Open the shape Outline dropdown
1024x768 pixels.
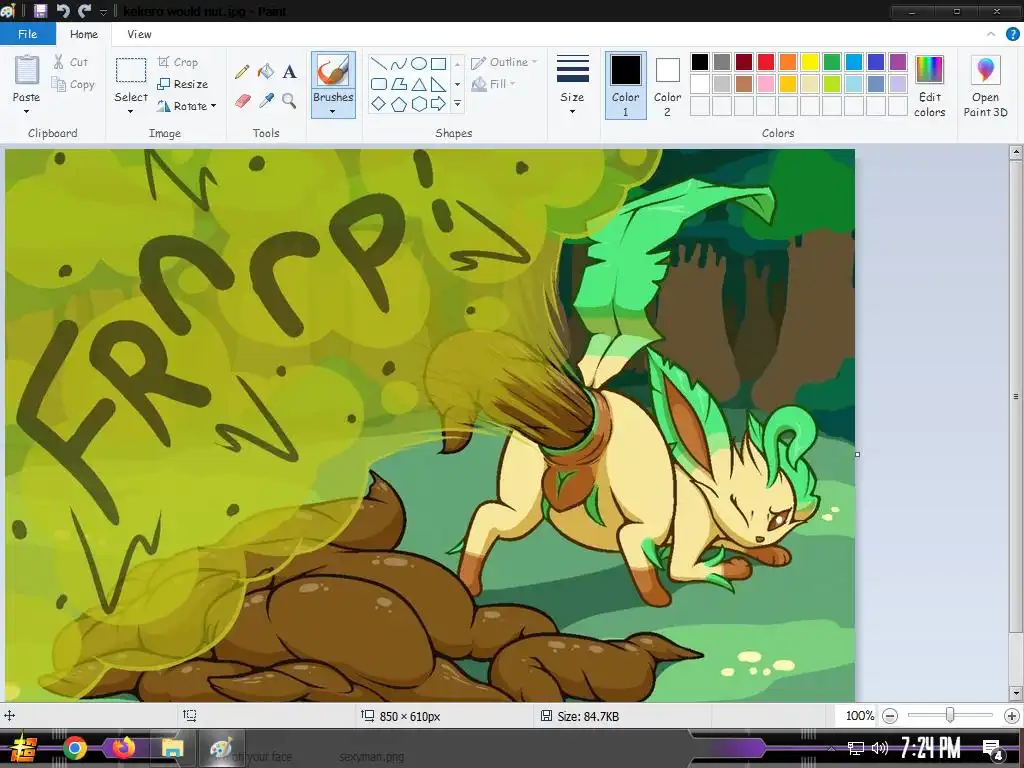tap(504, 62)
